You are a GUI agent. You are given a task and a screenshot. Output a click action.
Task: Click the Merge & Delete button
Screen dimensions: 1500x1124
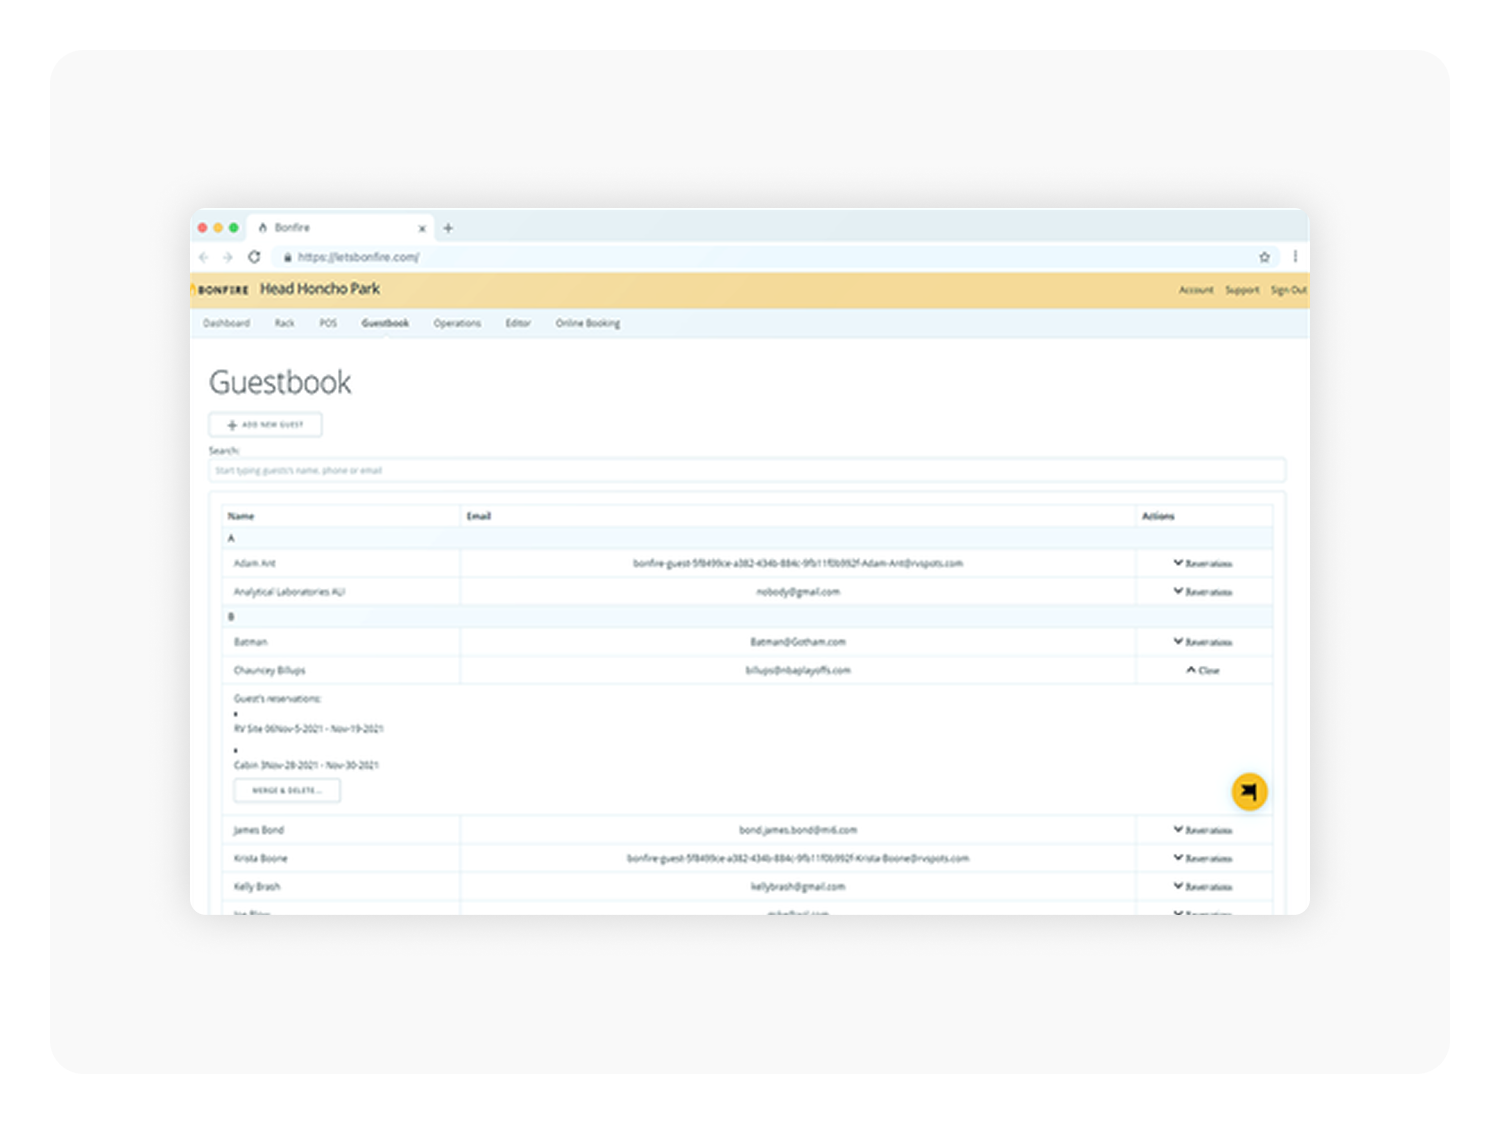pos(287,790)
